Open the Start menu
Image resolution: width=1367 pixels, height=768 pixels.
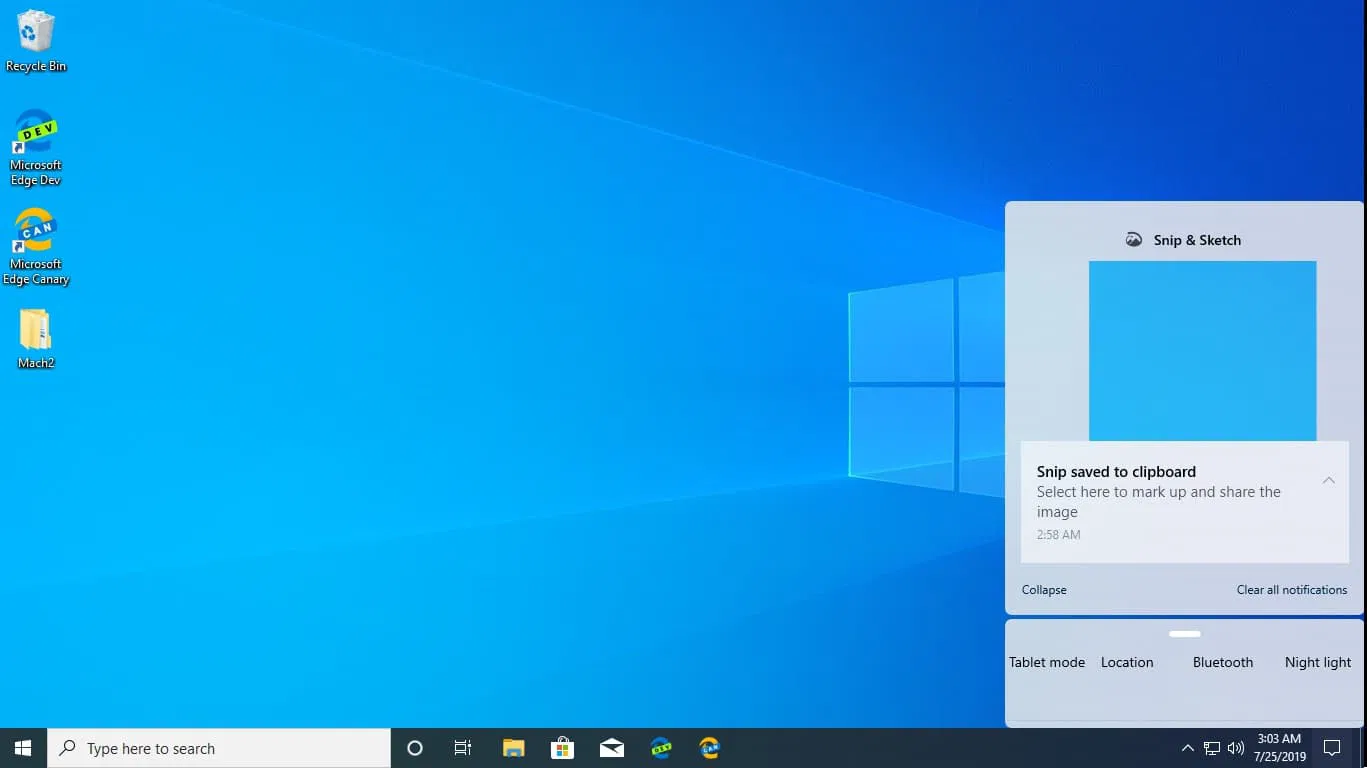(21, 747)
